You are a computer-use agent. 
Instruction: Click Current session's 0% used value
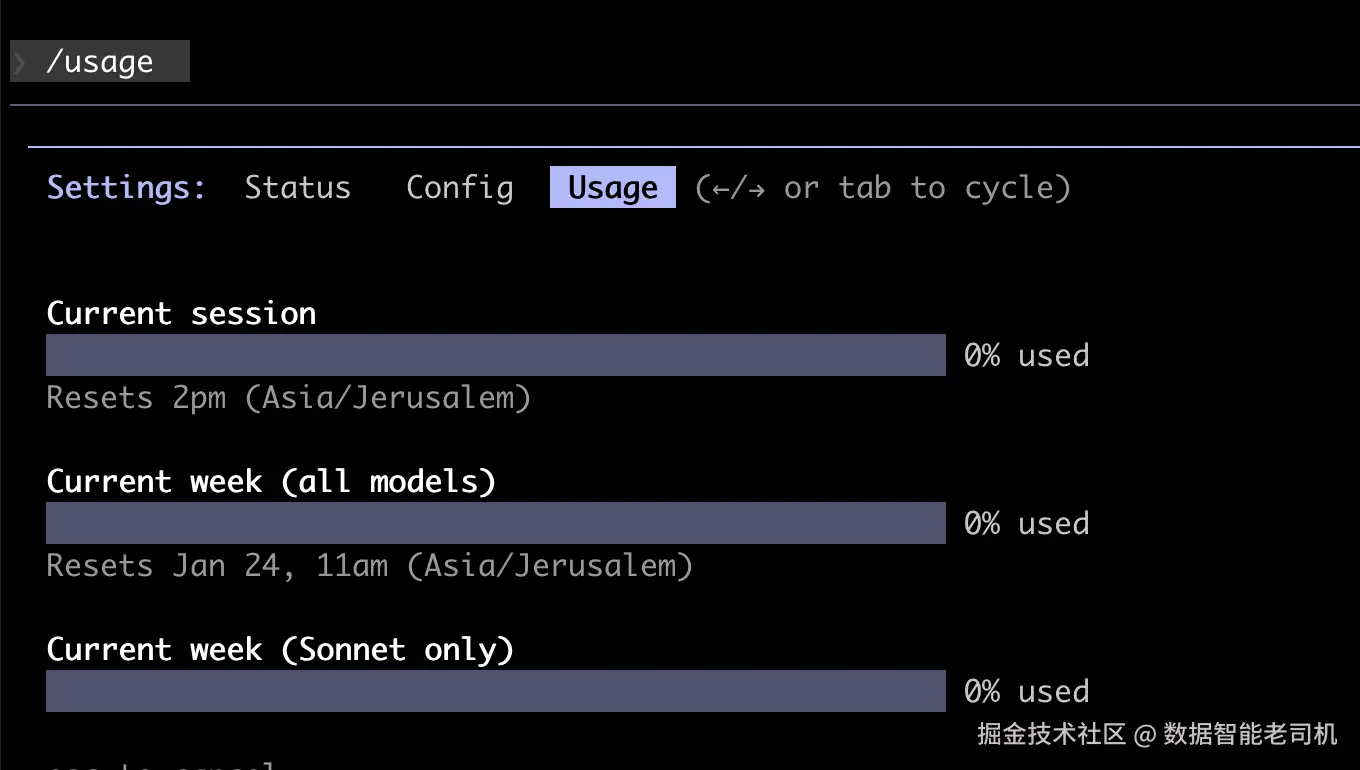1026,356
